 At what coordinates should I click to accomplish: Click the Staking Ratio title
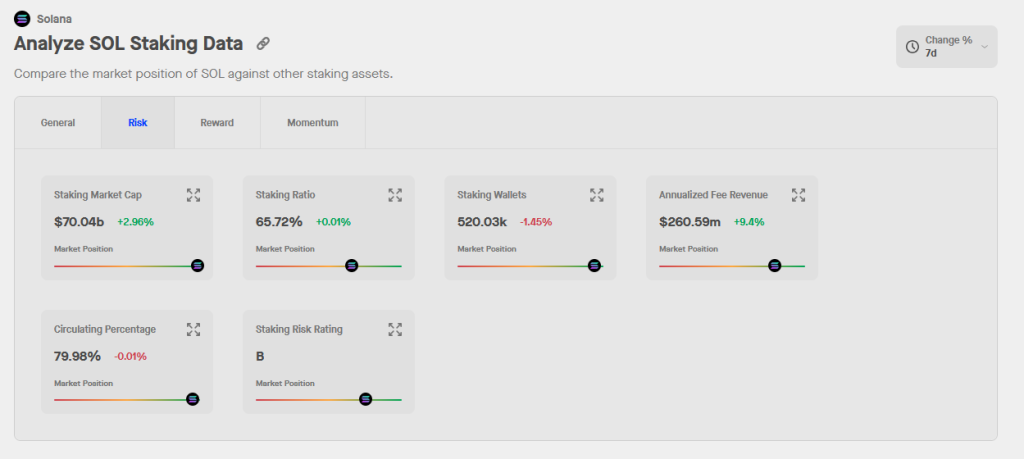[x=285, y=195]
